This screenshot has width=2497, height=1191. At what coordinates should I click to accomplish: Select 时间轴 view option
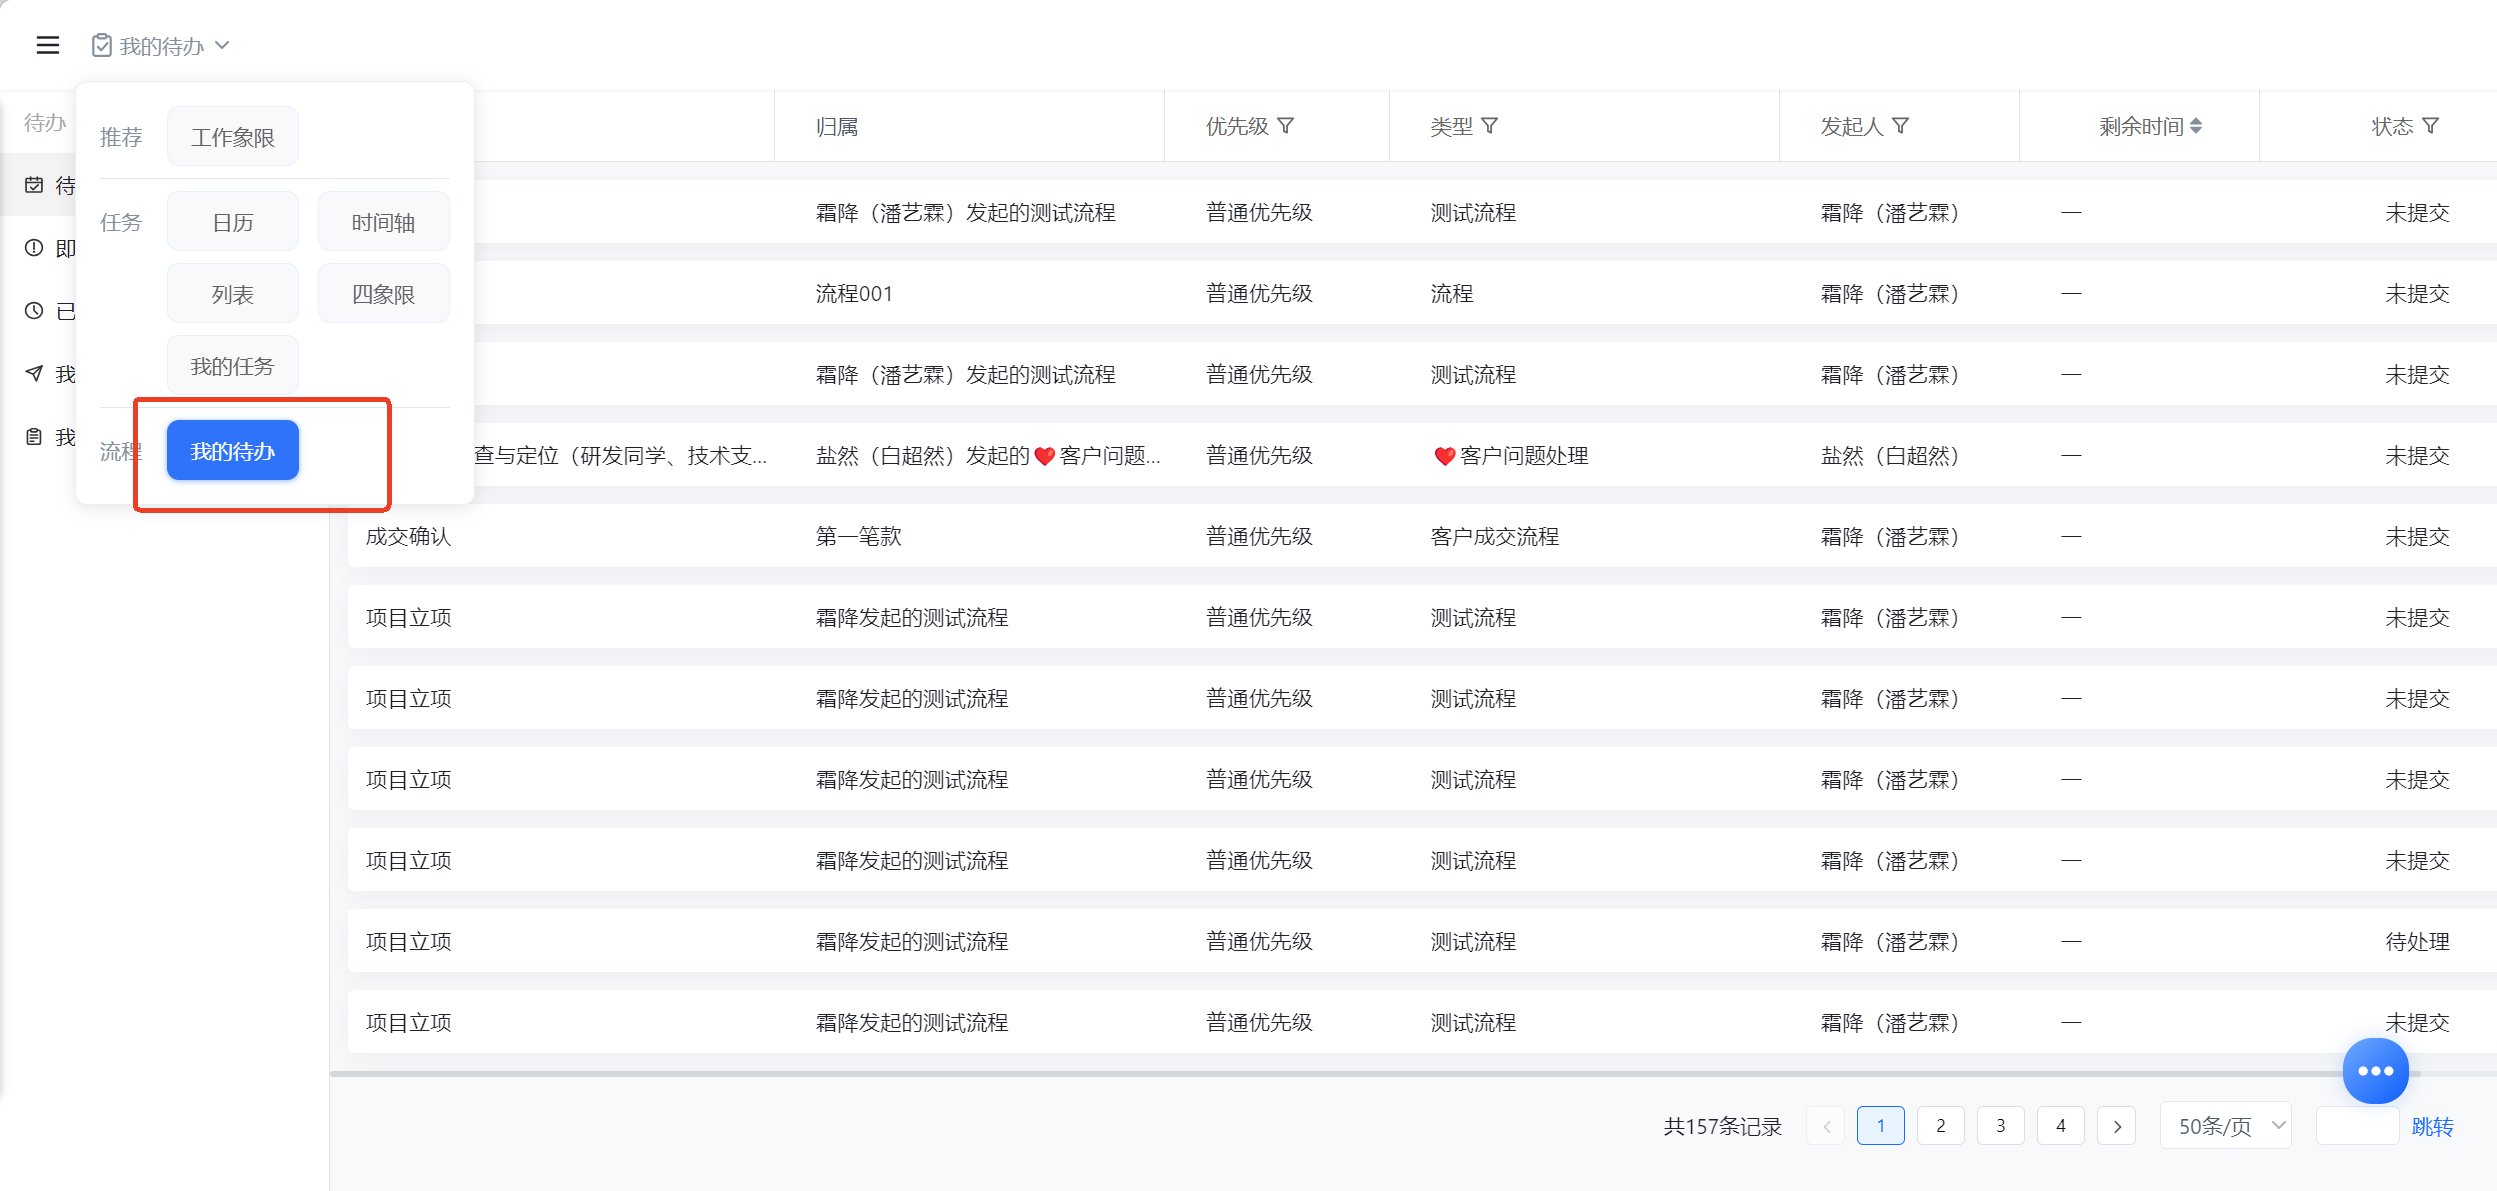(x=383, y=222)
